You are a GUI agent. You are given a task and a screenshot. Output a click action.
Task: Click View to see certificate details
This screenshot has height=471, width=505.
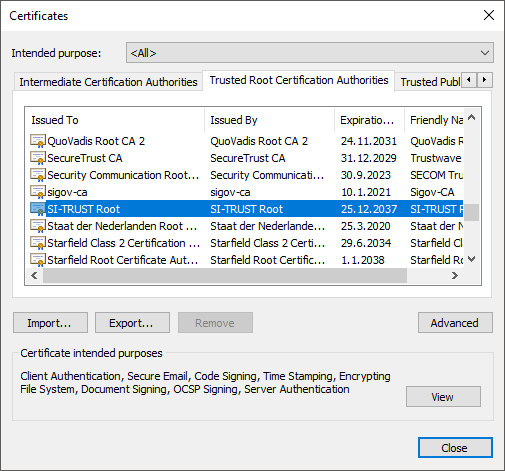tap(443, 397)
